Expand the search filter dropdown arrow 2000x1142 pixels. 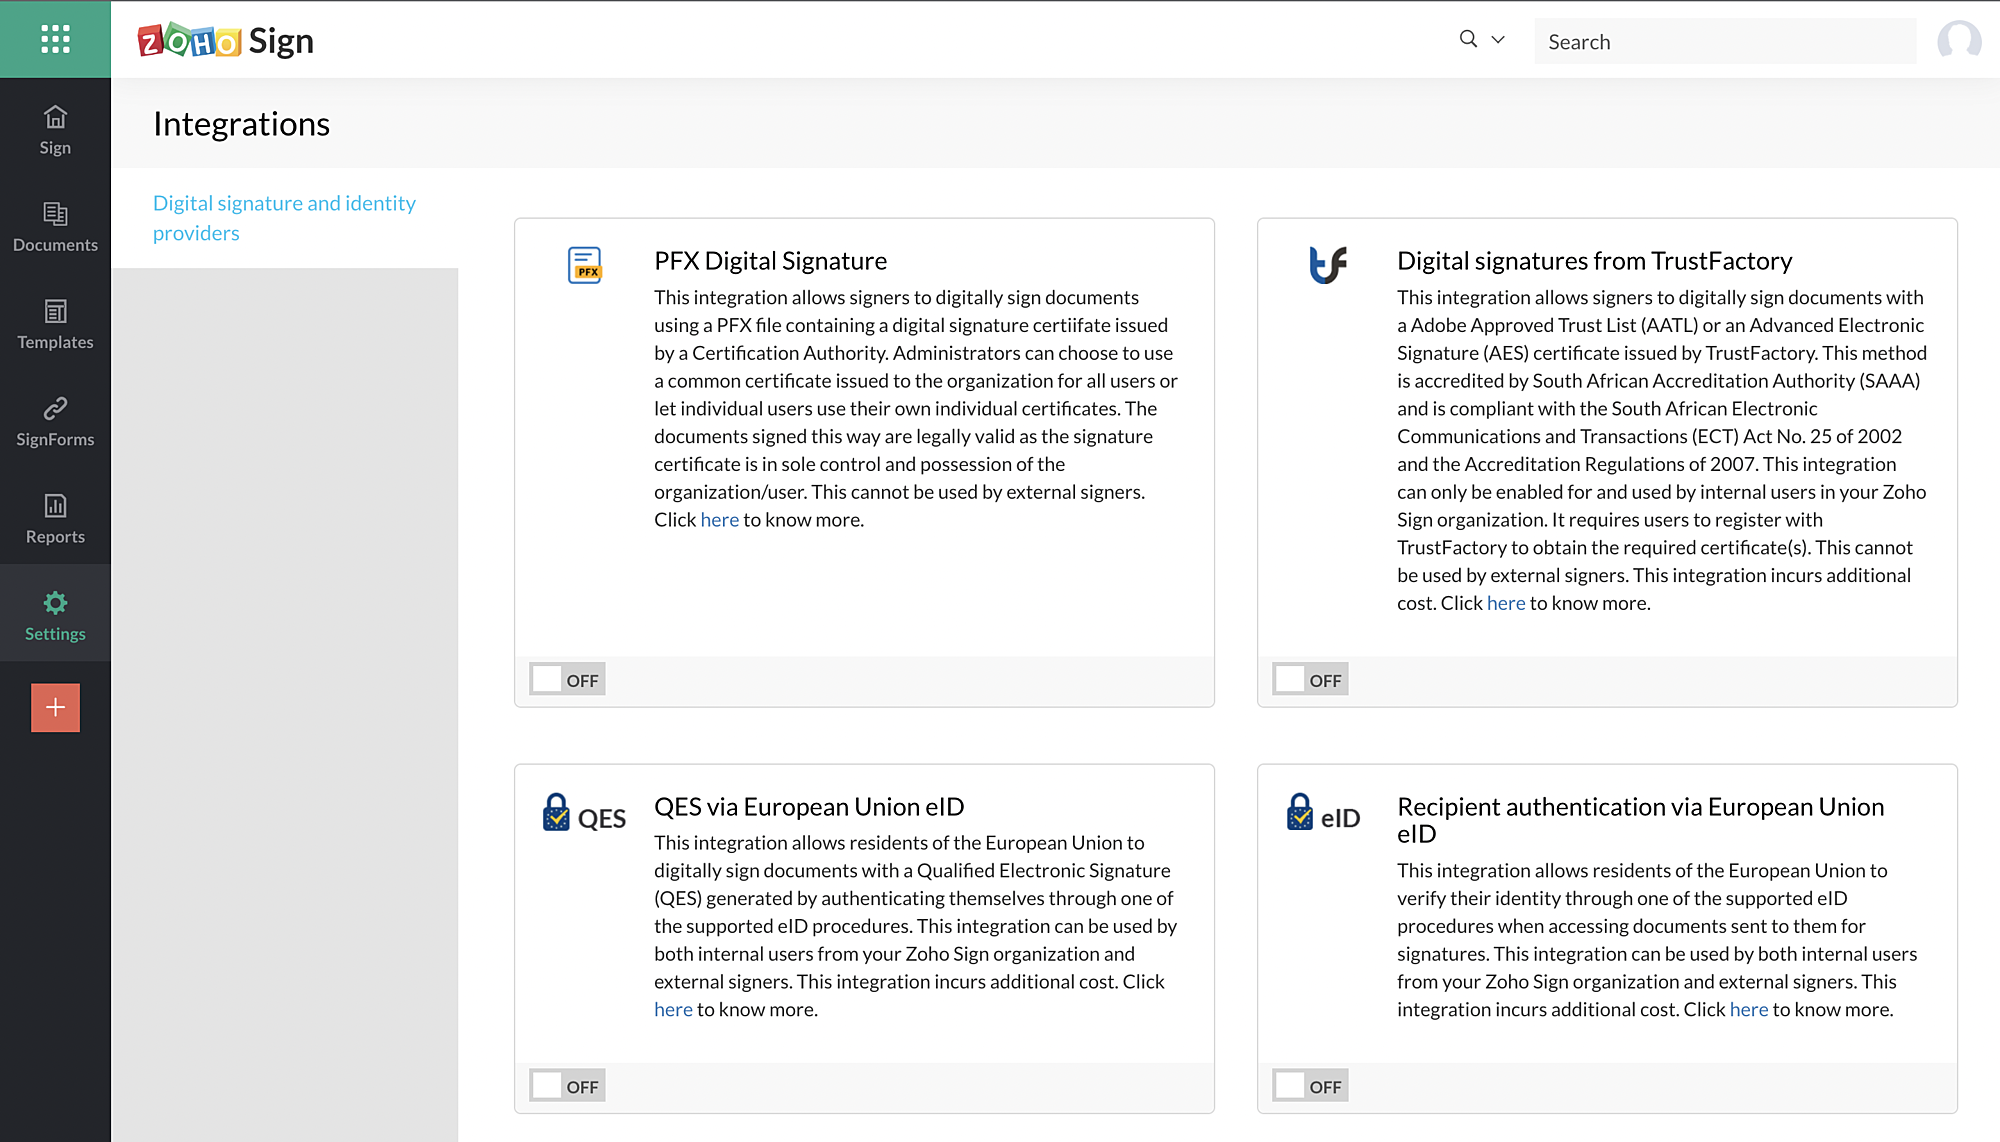1498,40
